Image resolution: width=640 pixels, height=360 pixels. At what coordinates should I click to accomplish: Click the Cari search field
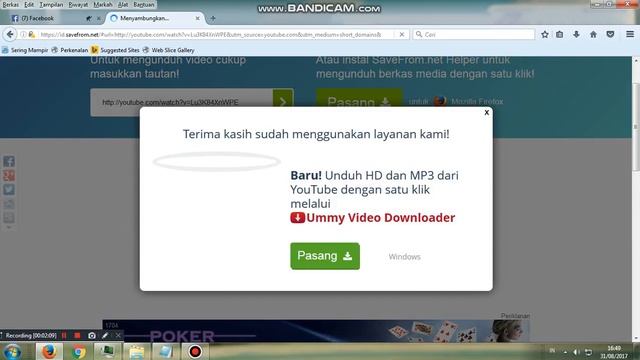pos(473,35)
